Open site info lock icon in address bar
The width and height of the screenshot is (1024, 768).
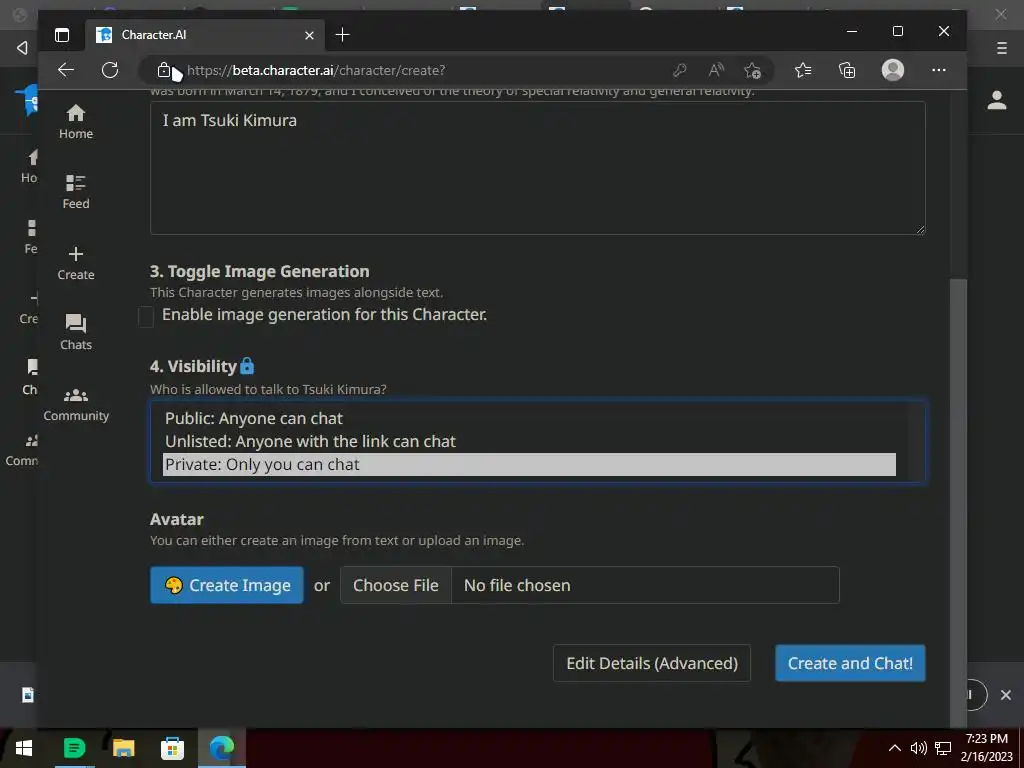pos(164,70)
